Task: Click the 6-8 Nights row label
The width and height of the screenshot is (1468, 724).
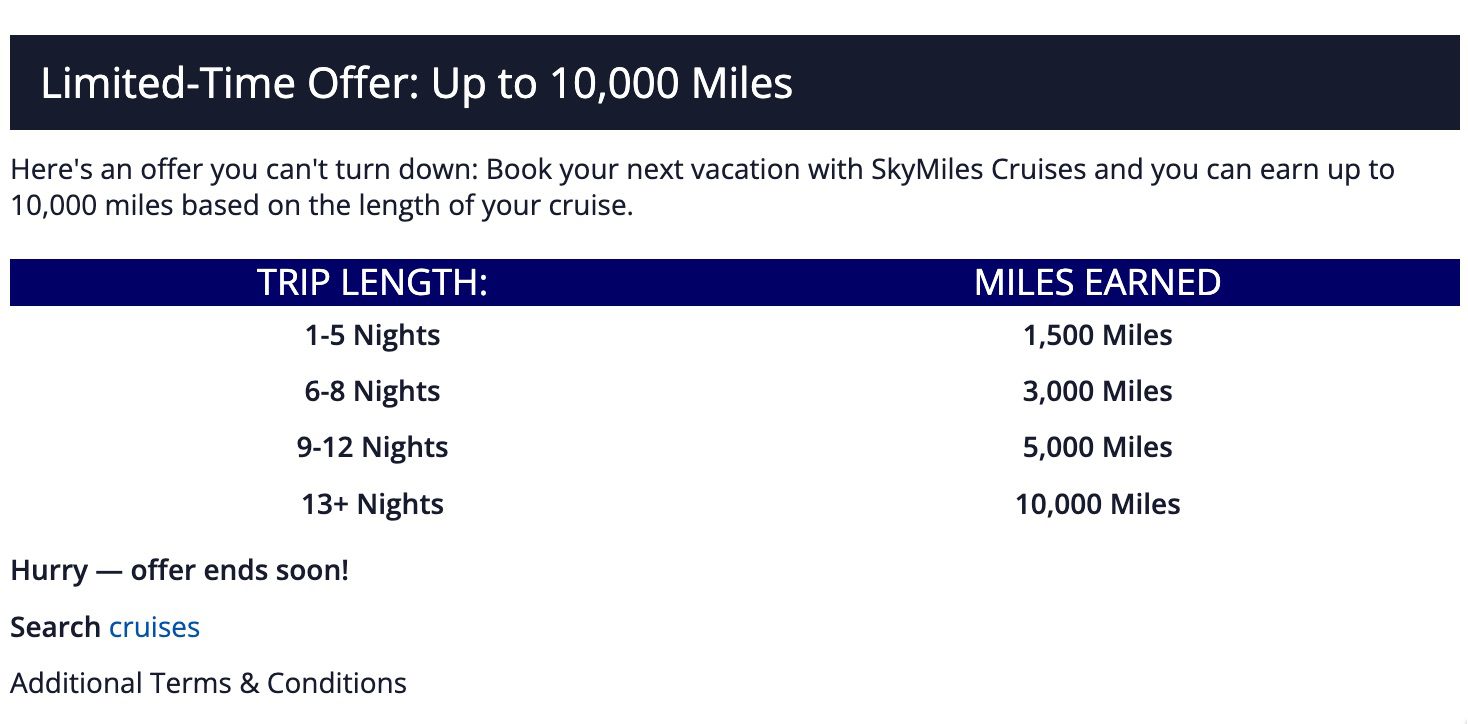Action: (x=372, y=391)
